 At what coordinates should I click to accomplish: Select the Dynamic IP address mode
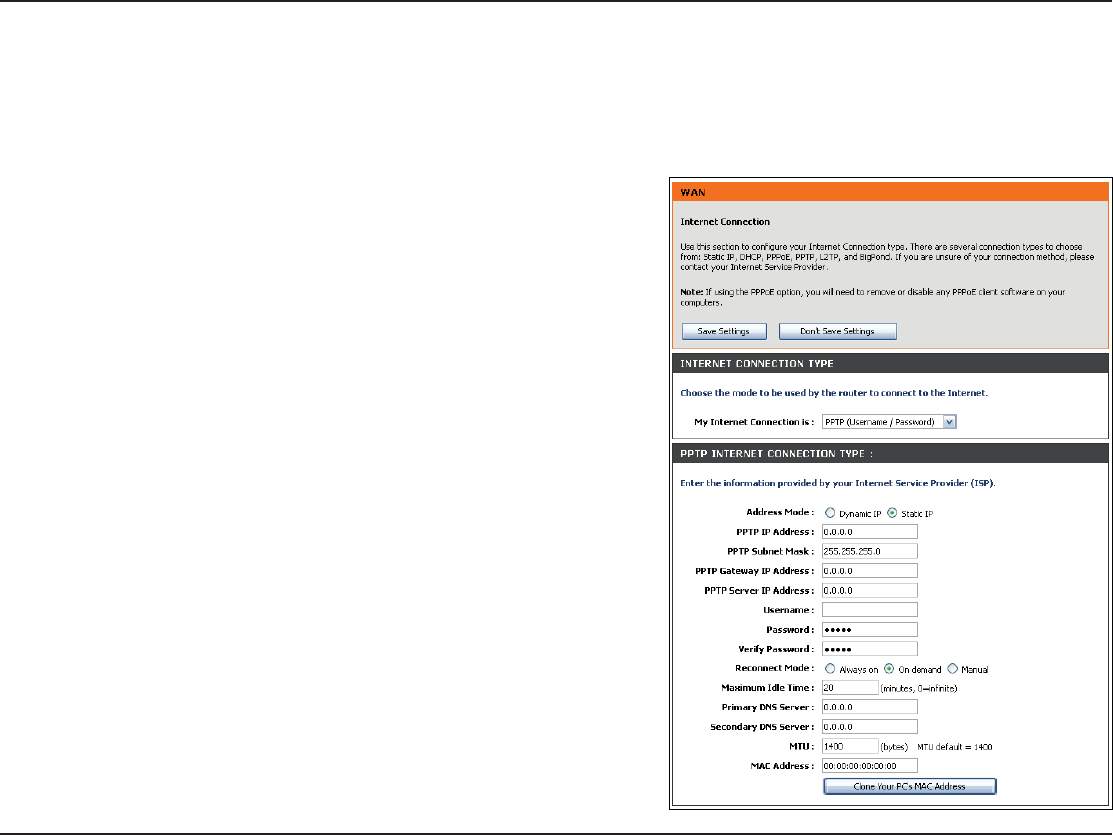click(x=830, y=513)
